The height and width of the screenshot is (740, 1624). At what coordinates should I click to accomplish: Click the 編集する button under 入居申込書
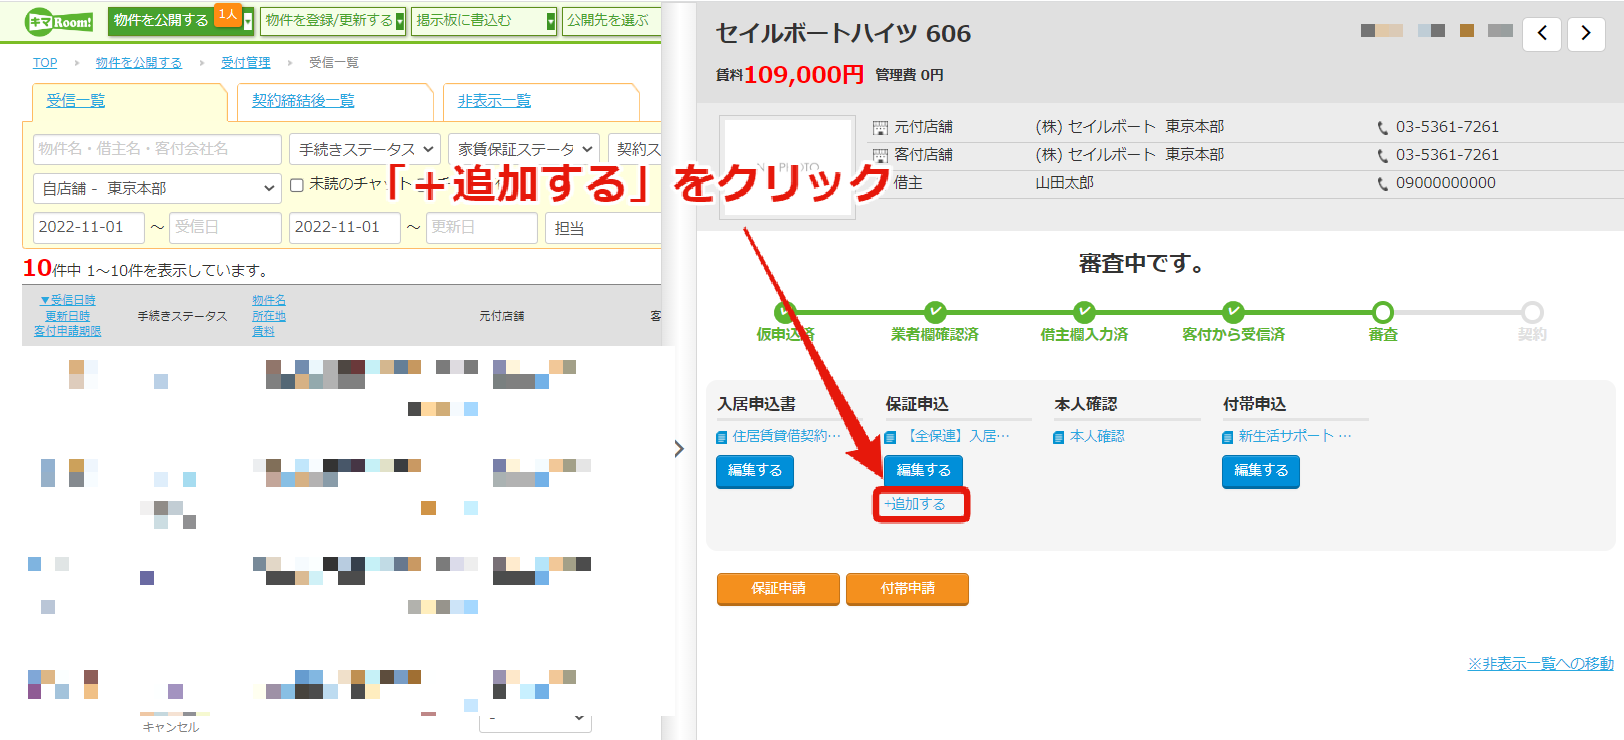click(755, 471)
